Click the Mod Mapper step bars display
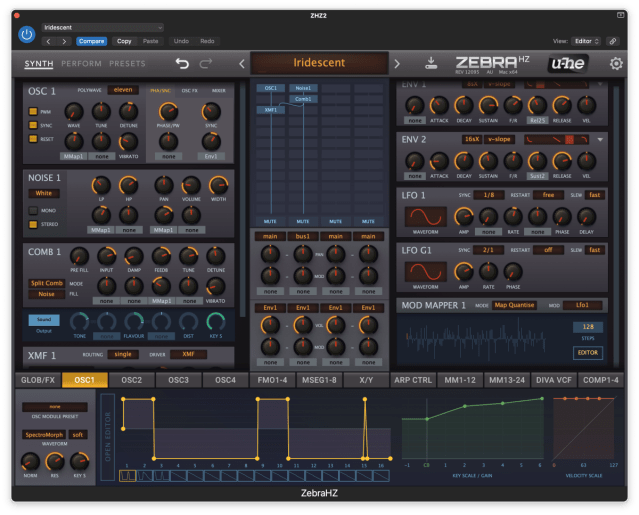 (x=476, y=338)
